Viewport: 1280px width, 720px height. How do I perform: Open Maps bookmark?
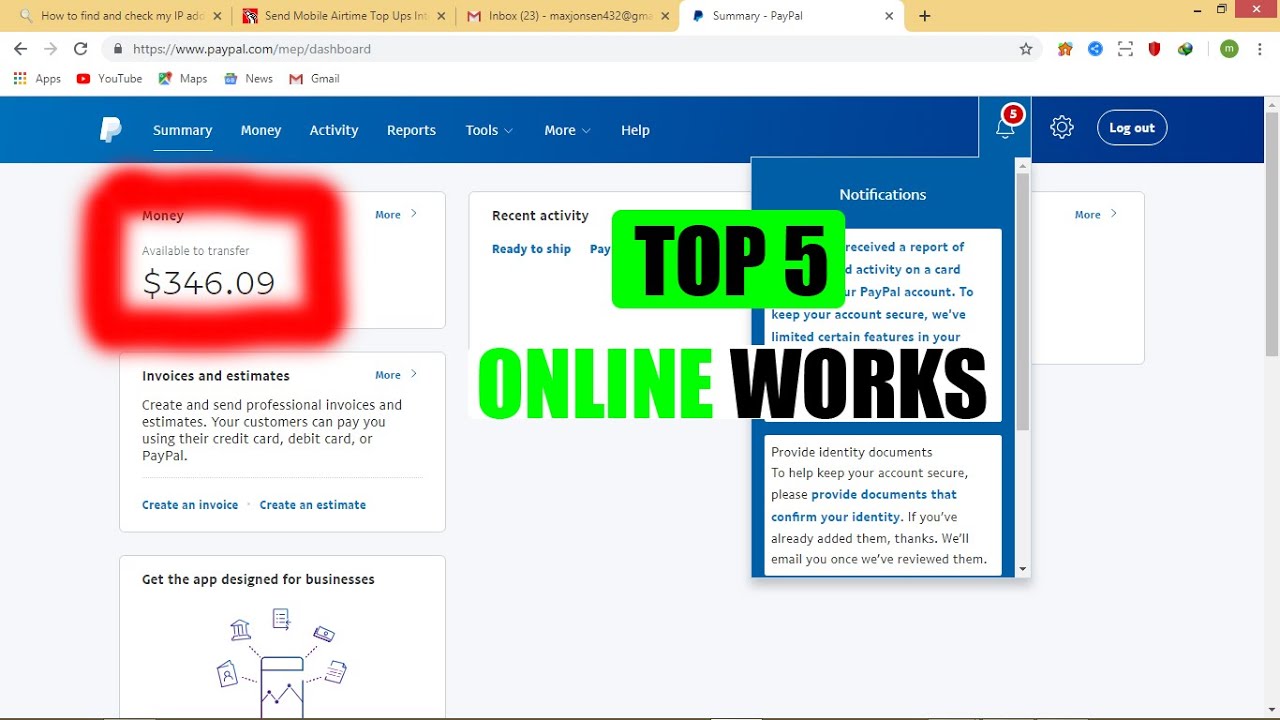point(183,78)
